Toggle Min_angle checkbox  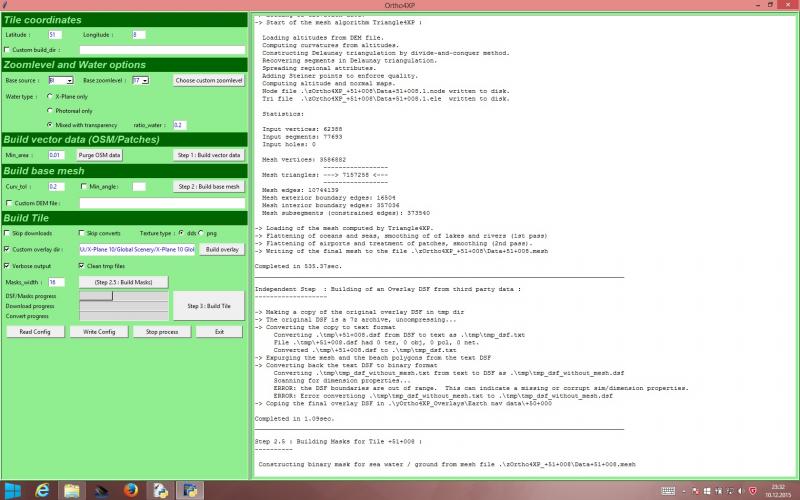click(84, 187)
